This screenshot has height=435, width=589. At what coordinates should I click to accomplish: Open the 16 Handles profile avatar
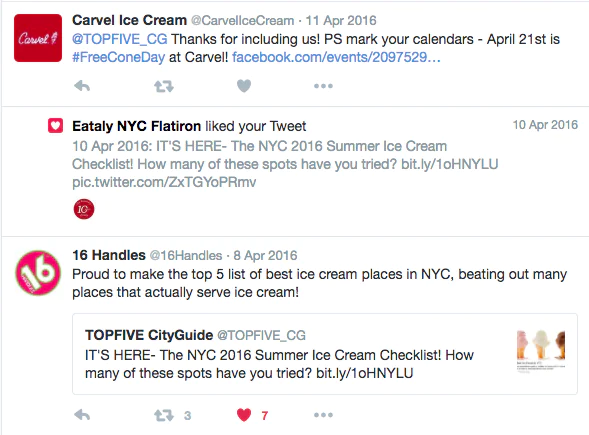coord(38,273)
